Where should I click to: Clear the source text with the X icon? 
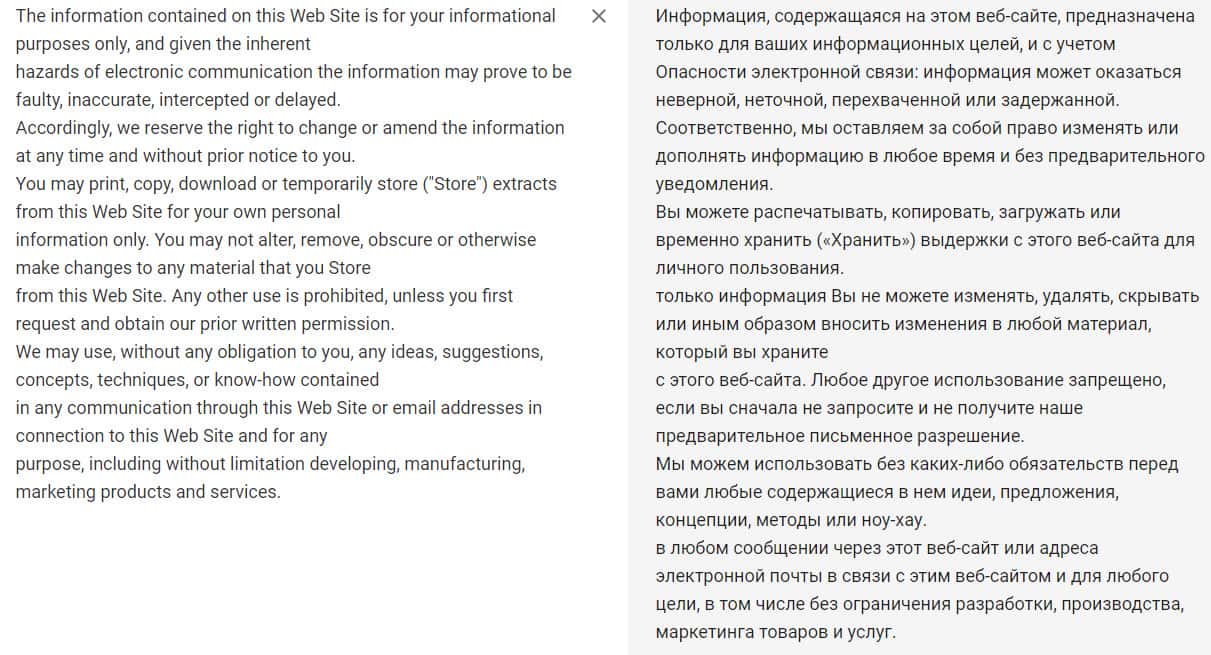tap(599, 16)
